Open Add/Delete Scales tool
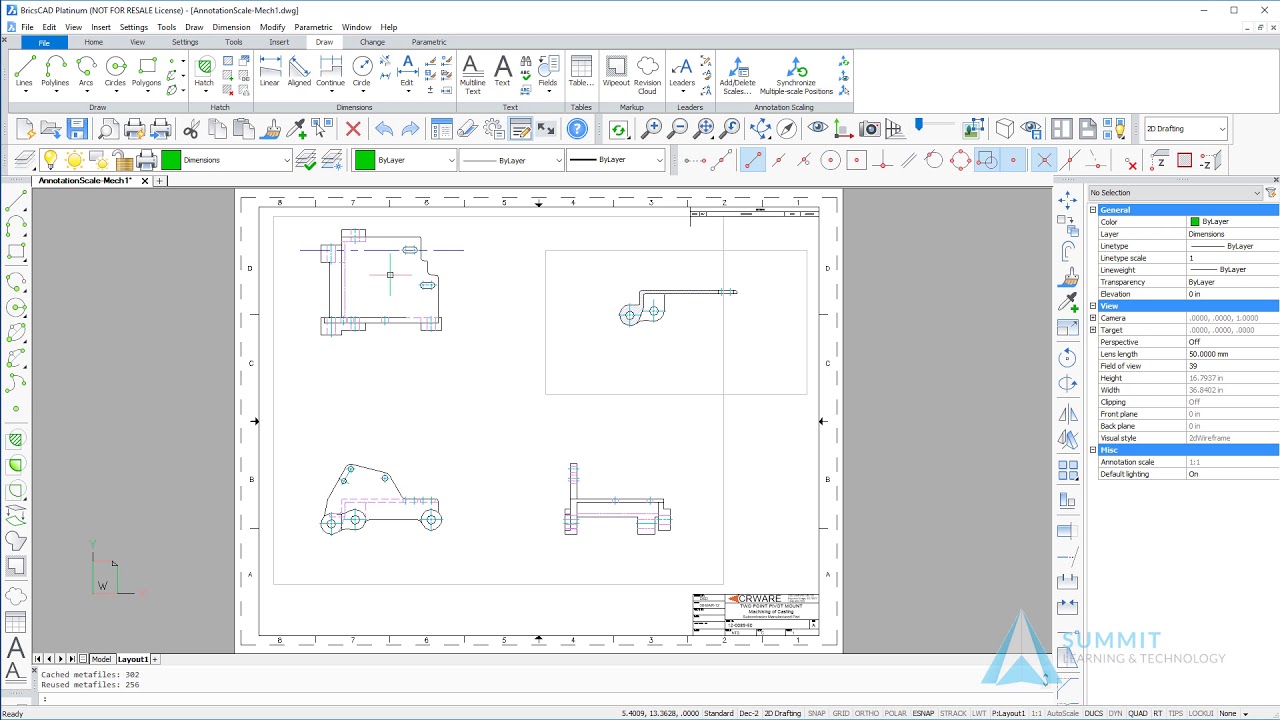 (x=738, y=74)
